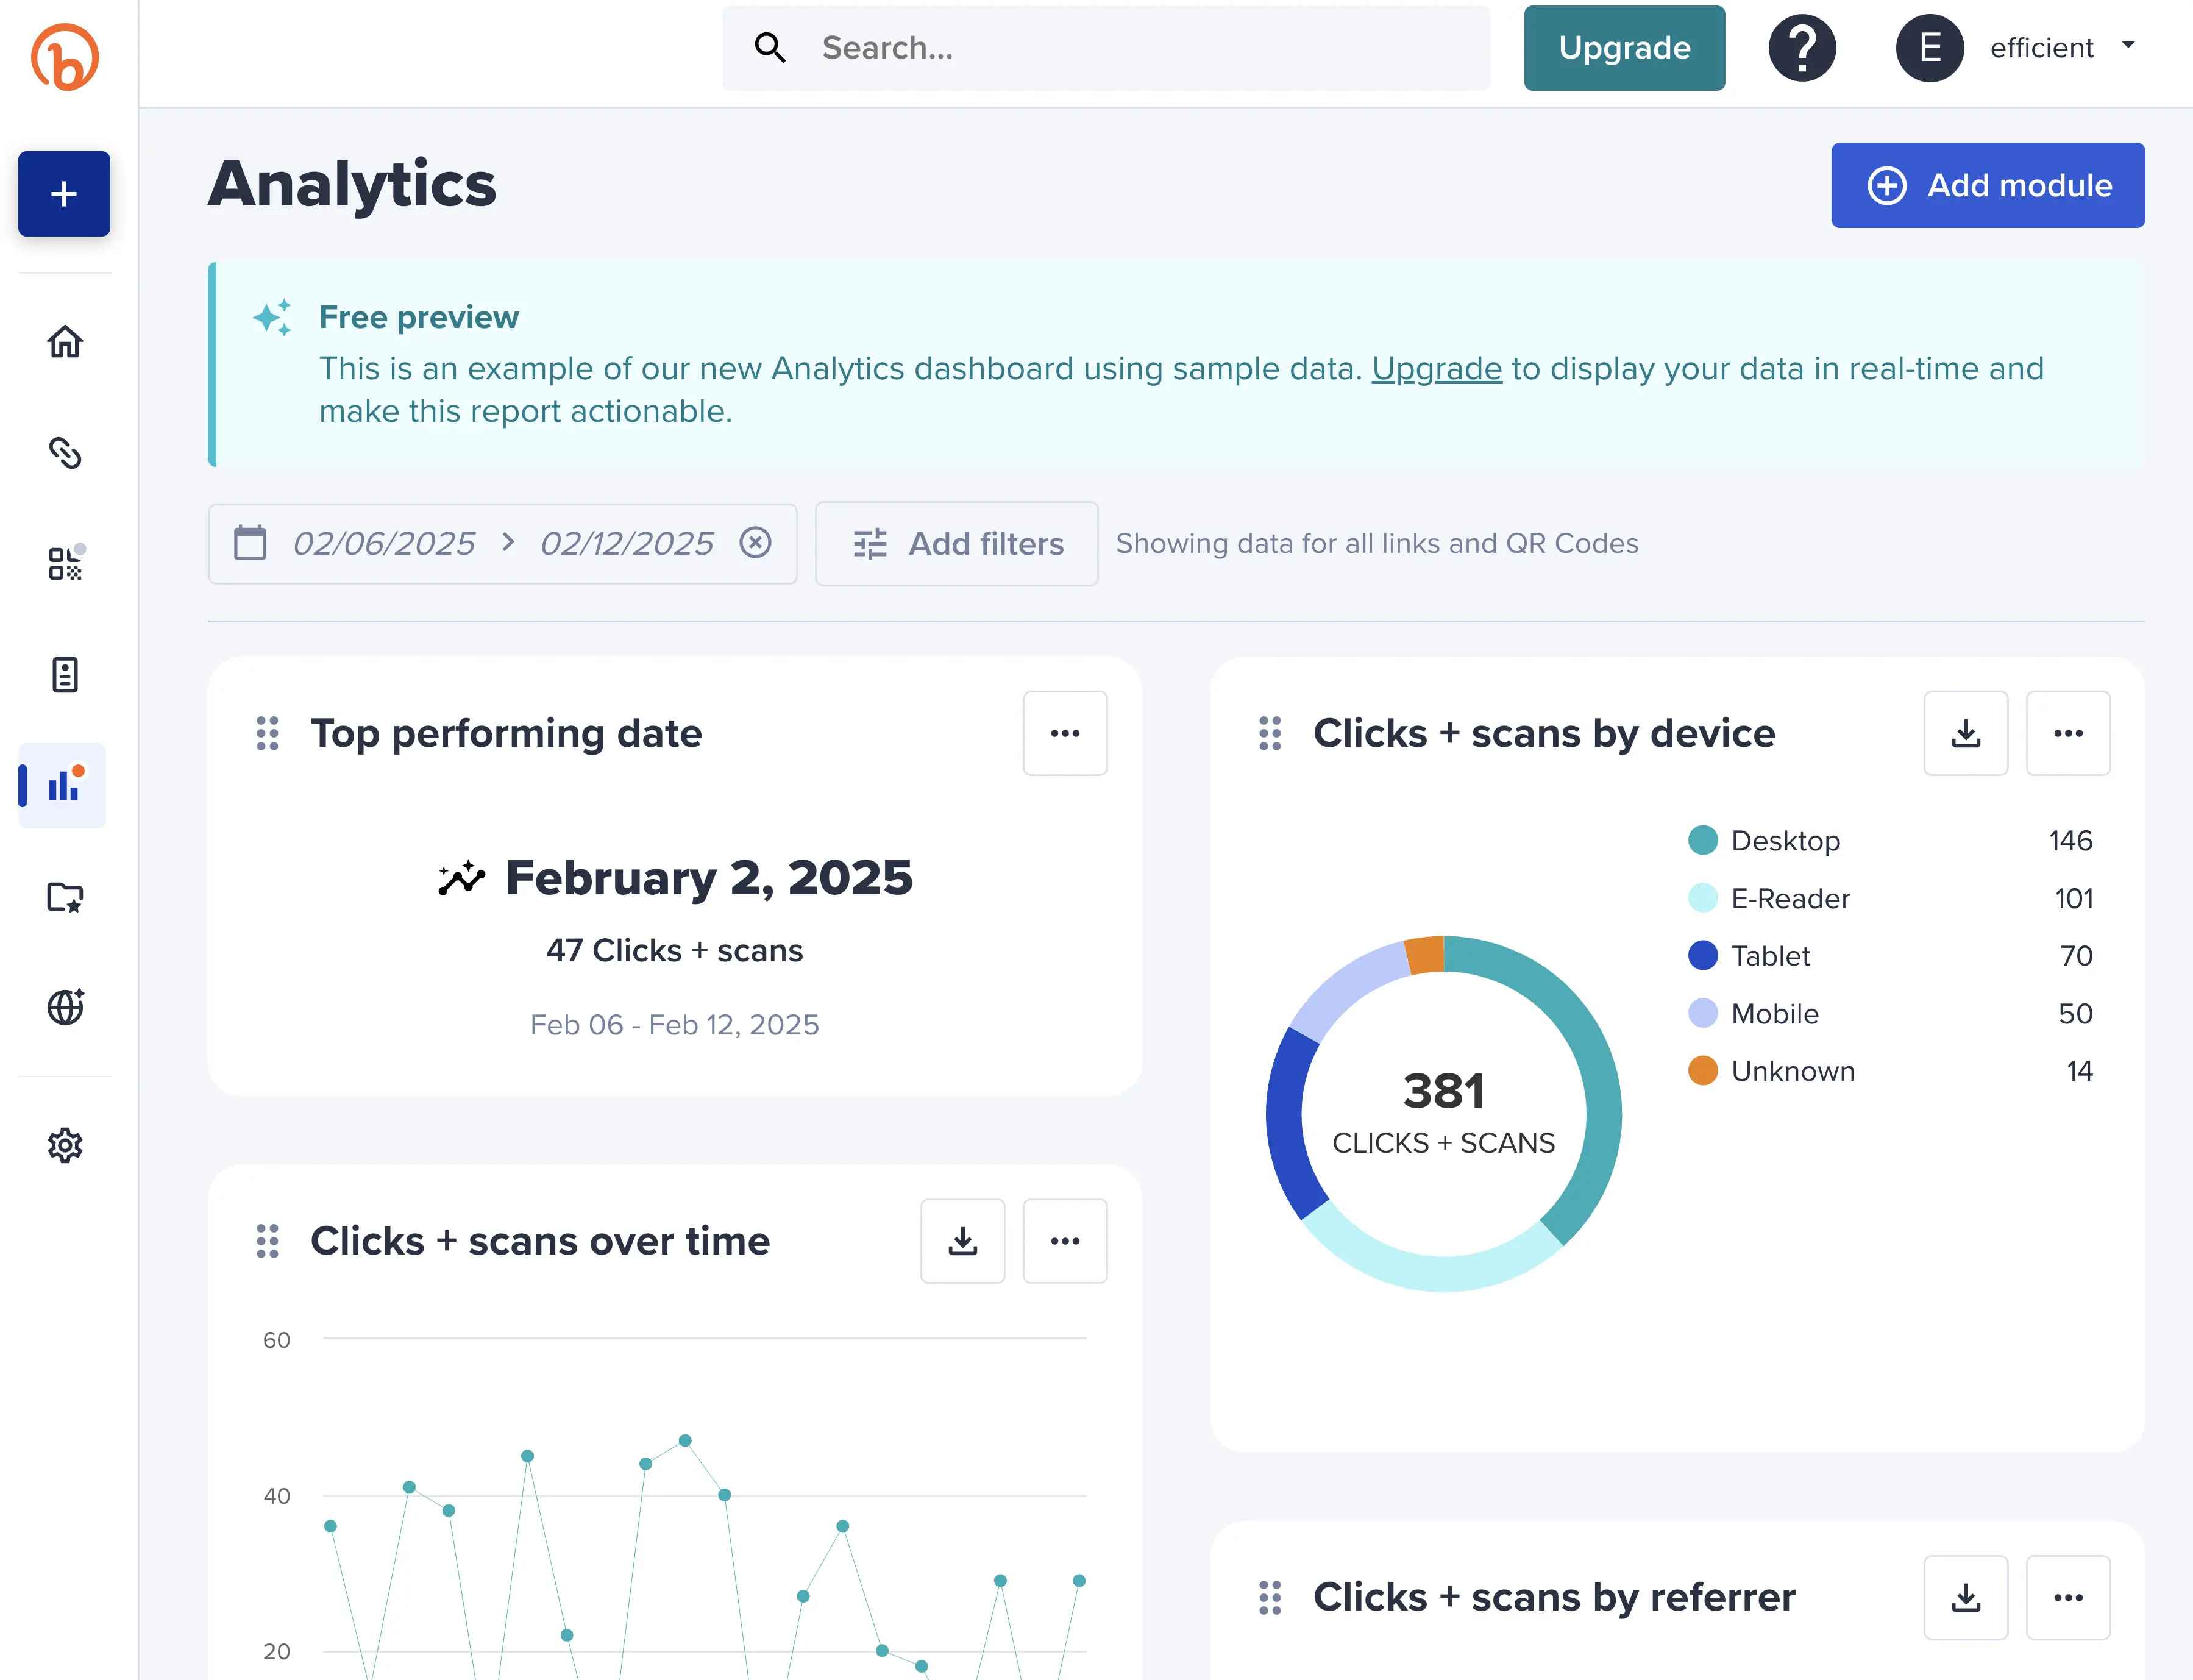Open the menu on Clicks + scans by referrer
The height and width of the screenshot is (1680, 2193).
(2068, 1597)
